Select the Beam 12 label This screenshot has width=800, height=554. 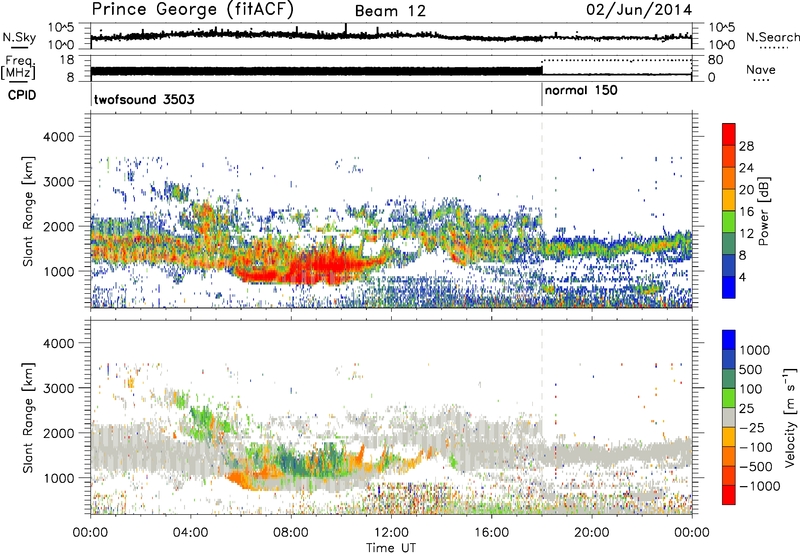(390, 11)
